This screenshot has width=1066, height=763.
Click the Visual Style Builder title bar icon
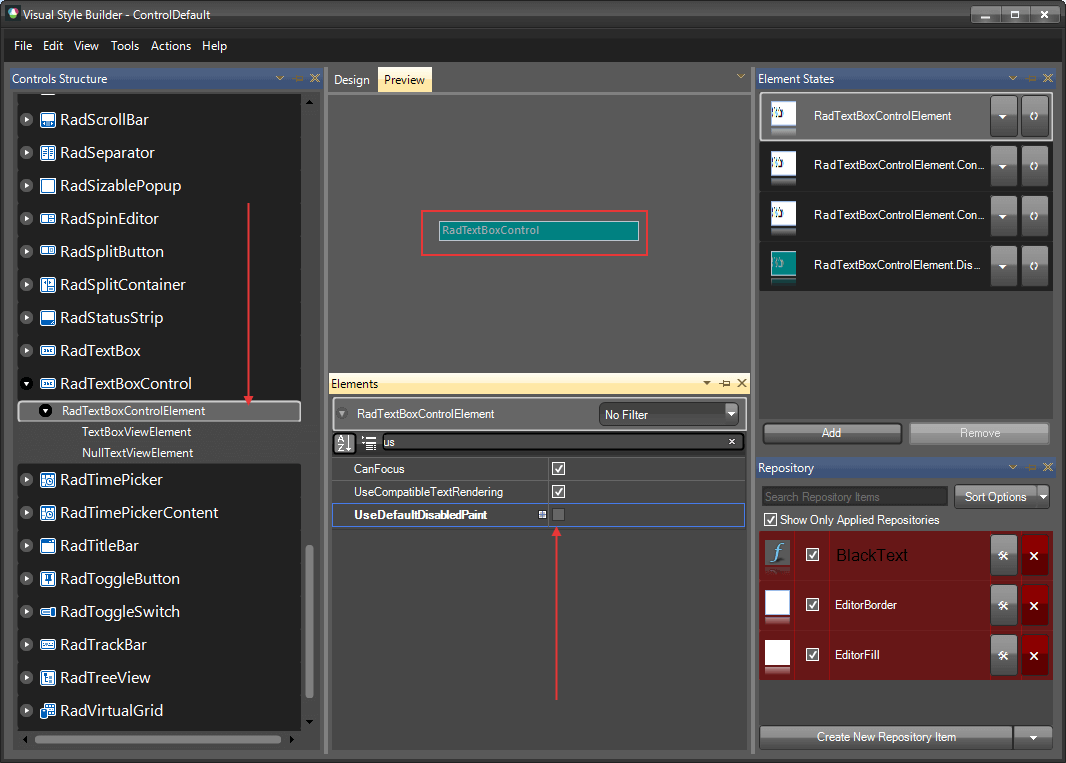pyautogui.click(x=11, y=14)
